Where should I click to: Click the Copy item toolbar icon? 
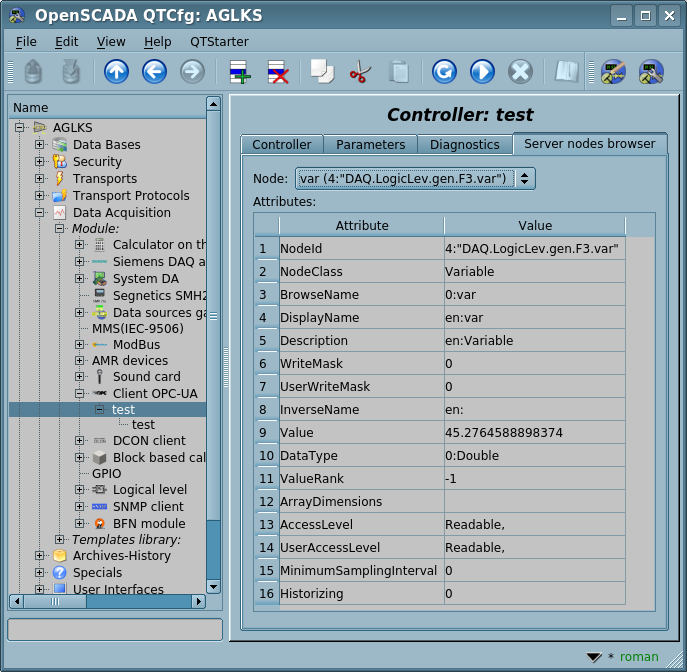[321, 72]
